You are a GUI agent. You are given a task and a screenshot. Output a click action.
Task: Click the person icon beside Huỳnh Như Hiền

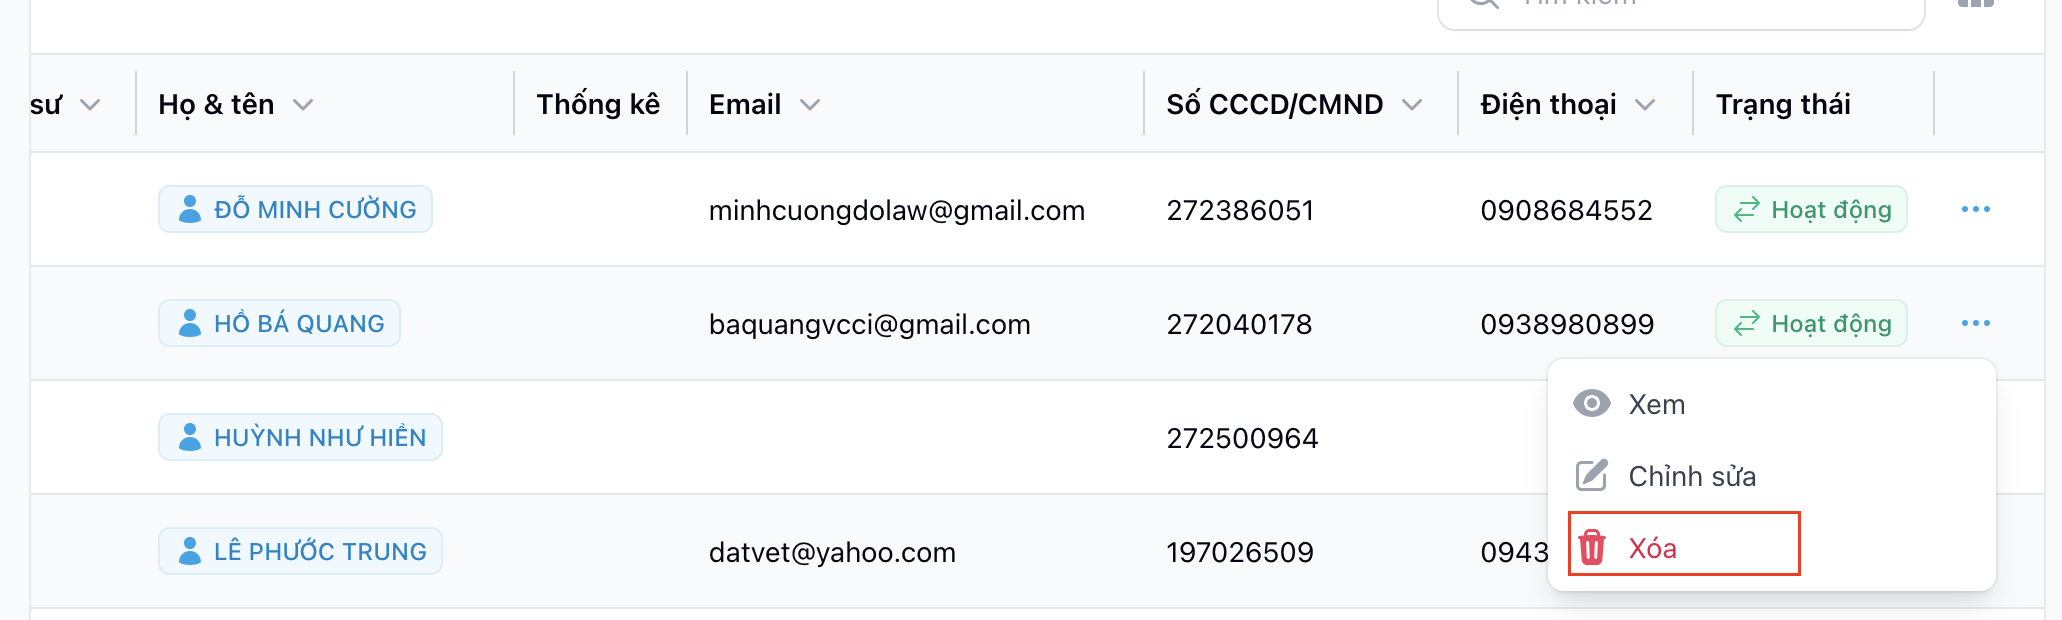pos(189,437)
